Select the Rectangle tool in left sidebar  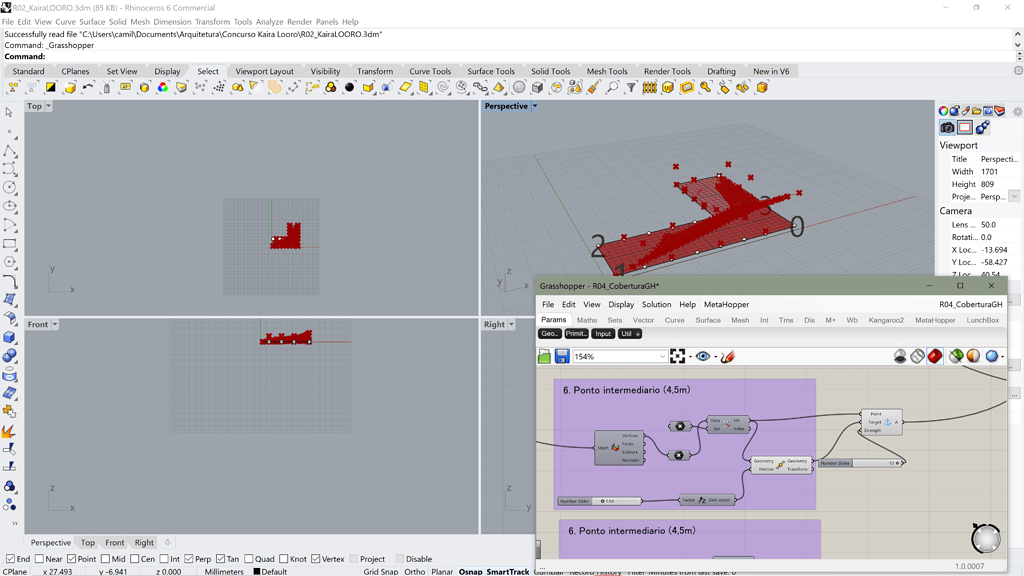pyautogui.click(x=10, y=244)
